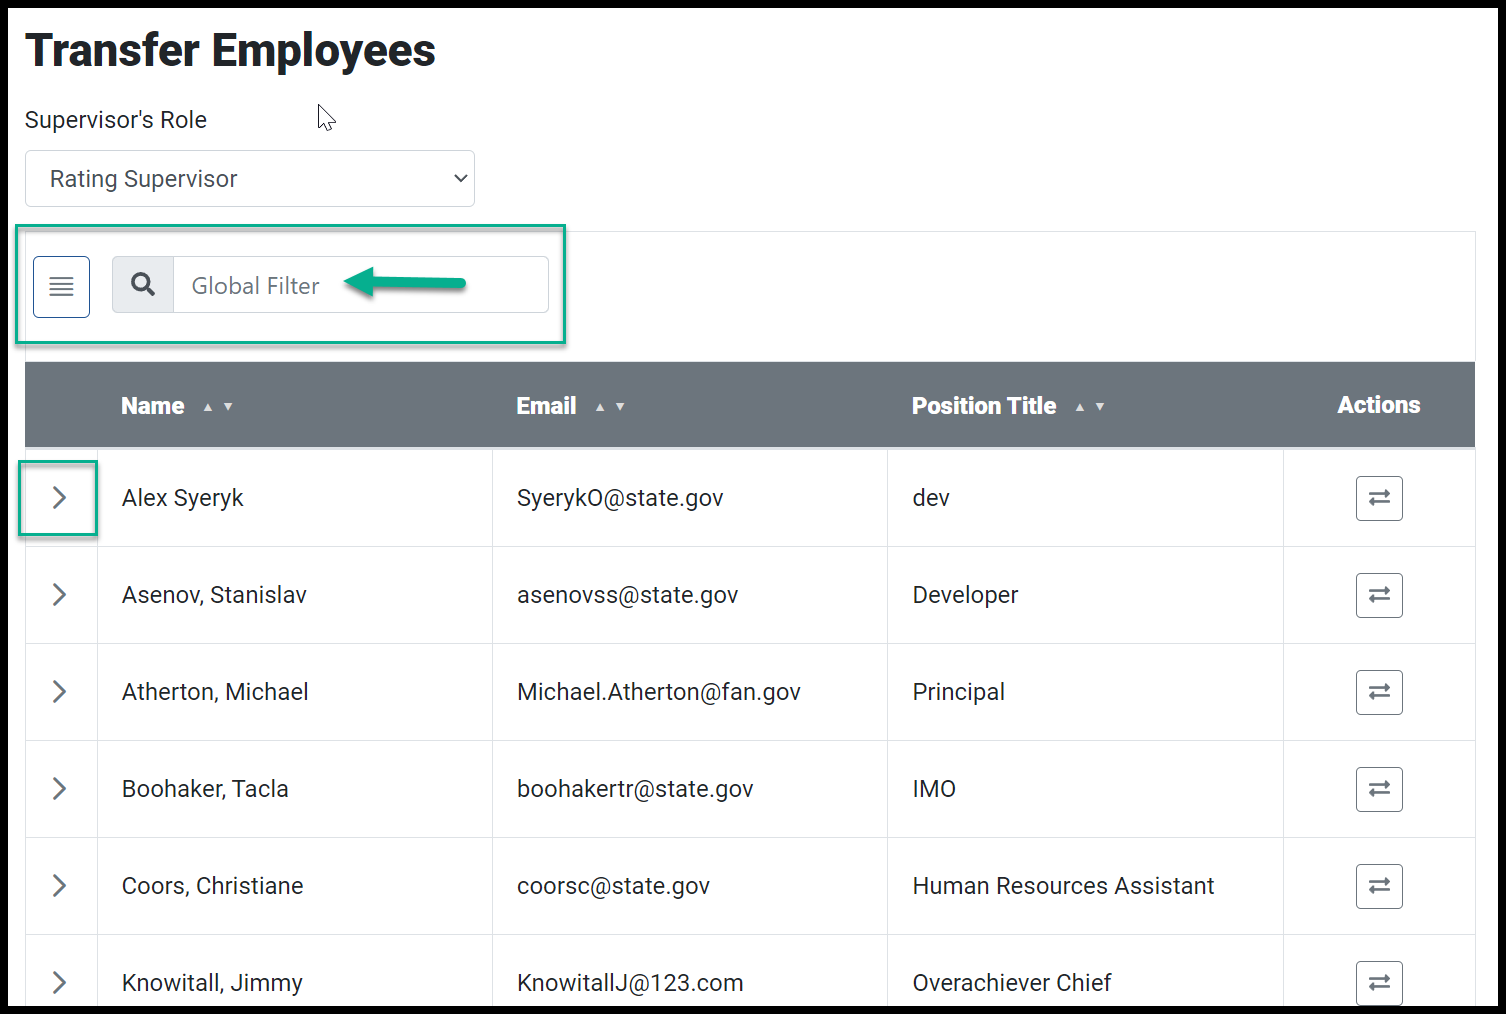Image resolution: width=1506 pixels, height=1014 pixels.
Task: Click the Actions column header
Action: pyautogui.click(x=1379, y=405)
